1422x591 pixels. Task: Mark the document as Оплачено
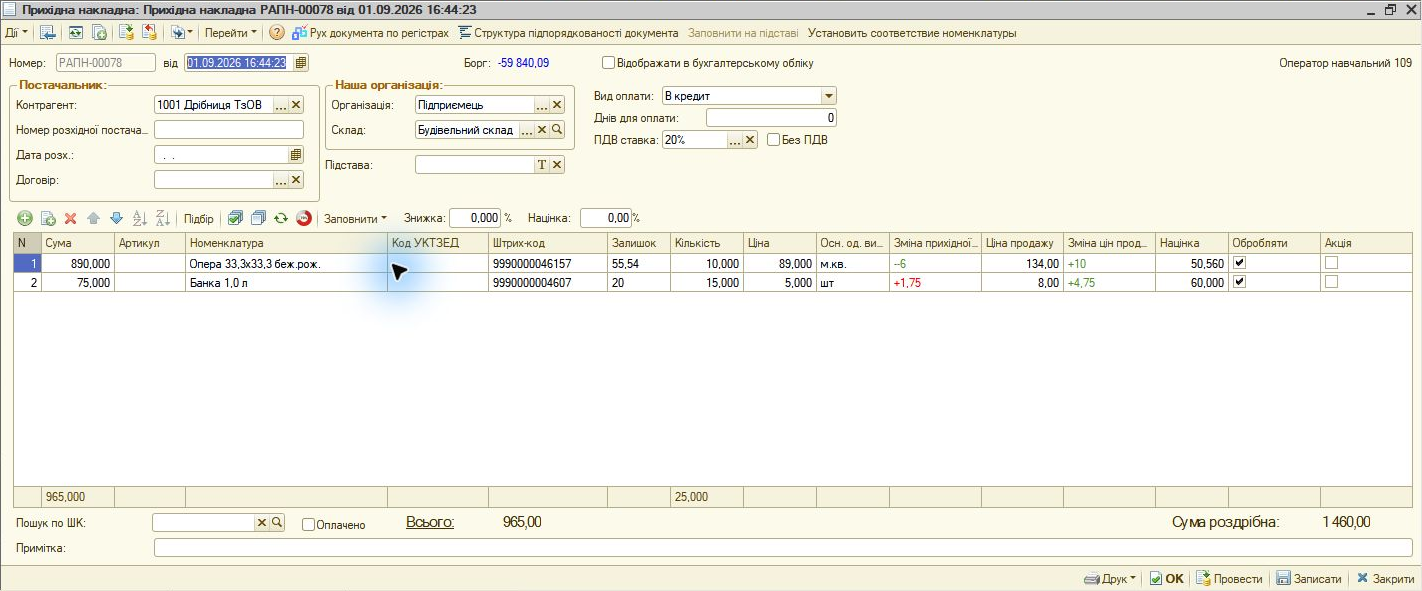308,524
